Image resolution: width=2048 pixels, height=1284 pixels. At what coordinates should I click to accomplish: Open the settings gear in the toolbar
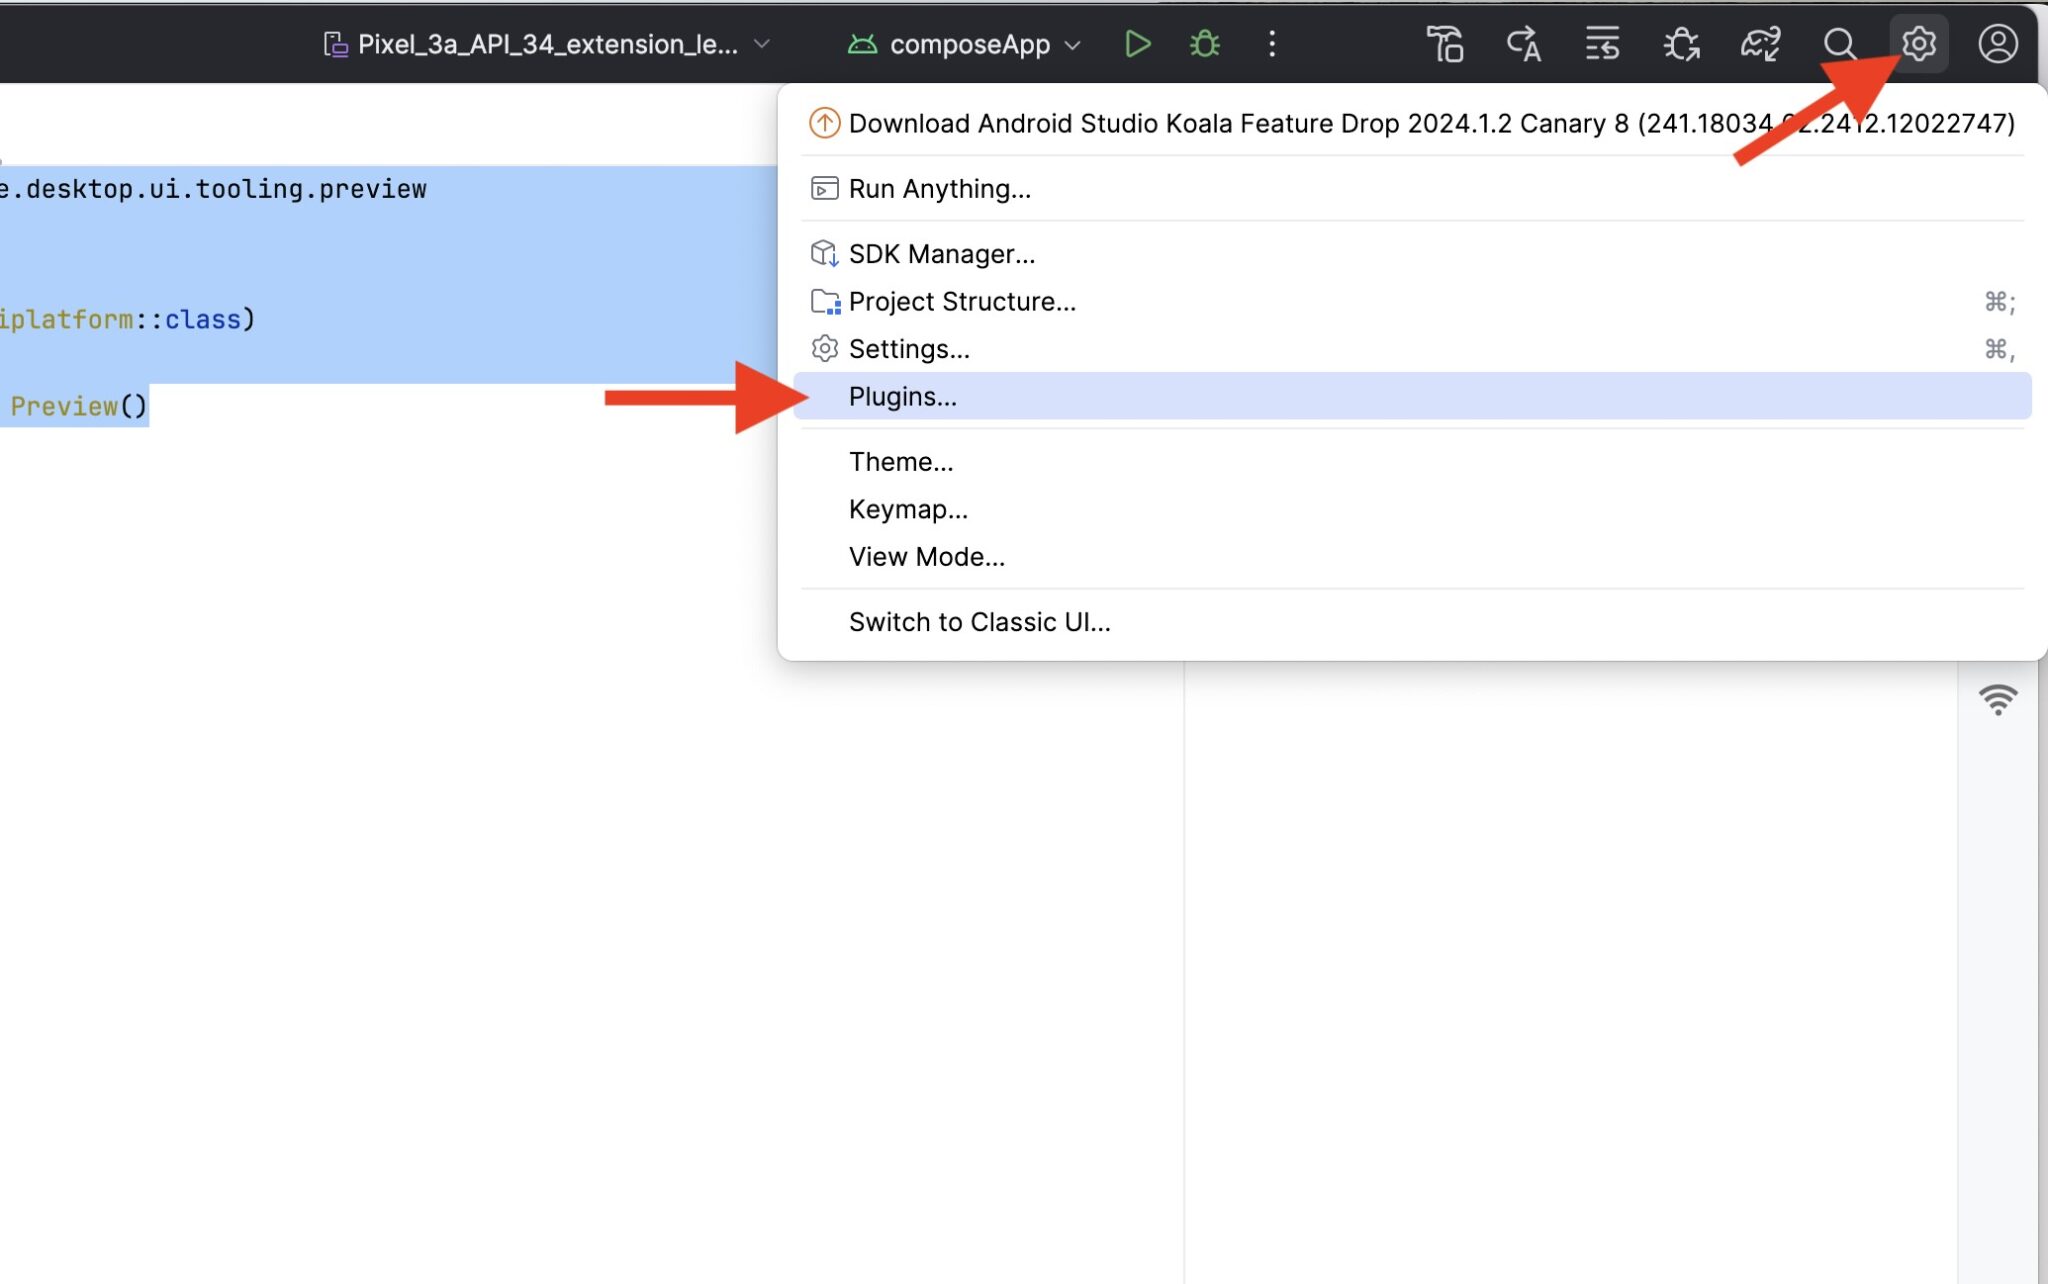coord(1918,43)
